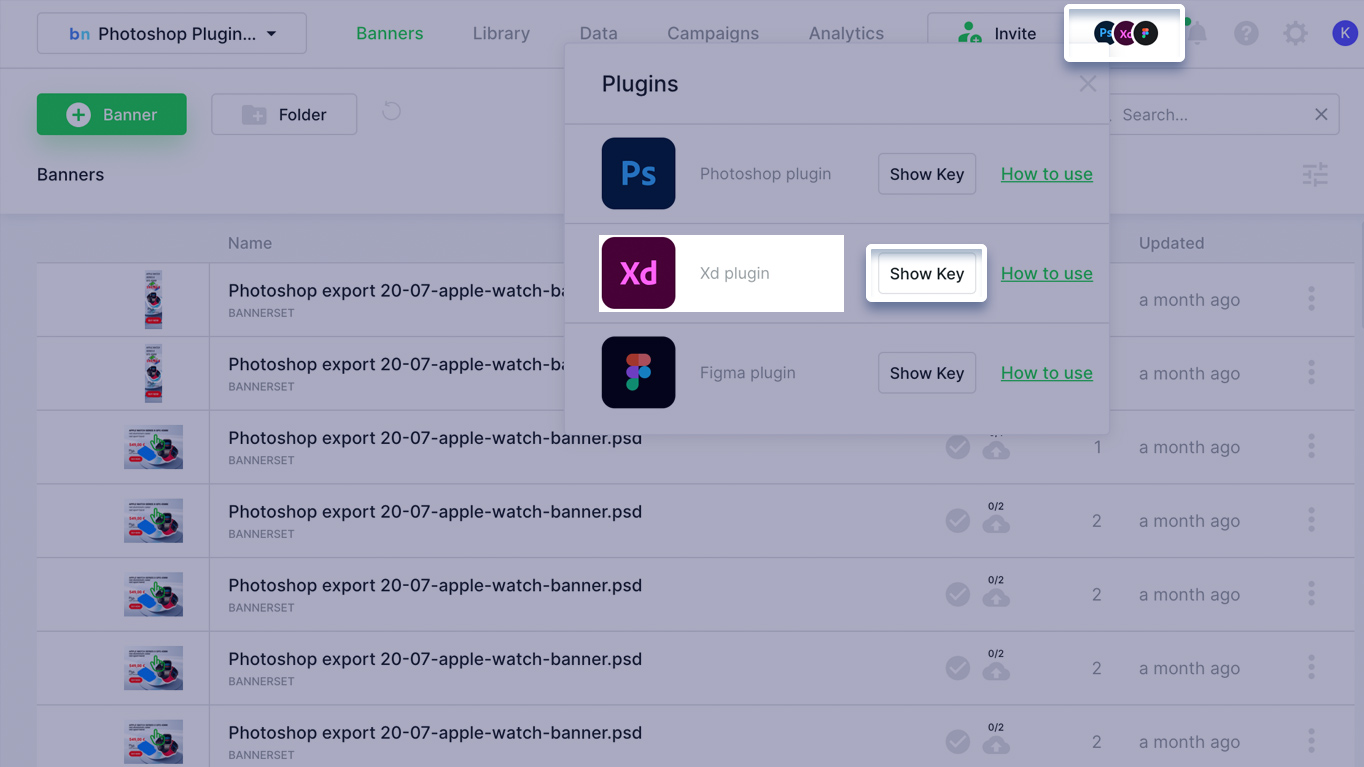Go to the Data tab
Image resolution: width=1364 pixels, height=767 pixels.
click(598, 33)
